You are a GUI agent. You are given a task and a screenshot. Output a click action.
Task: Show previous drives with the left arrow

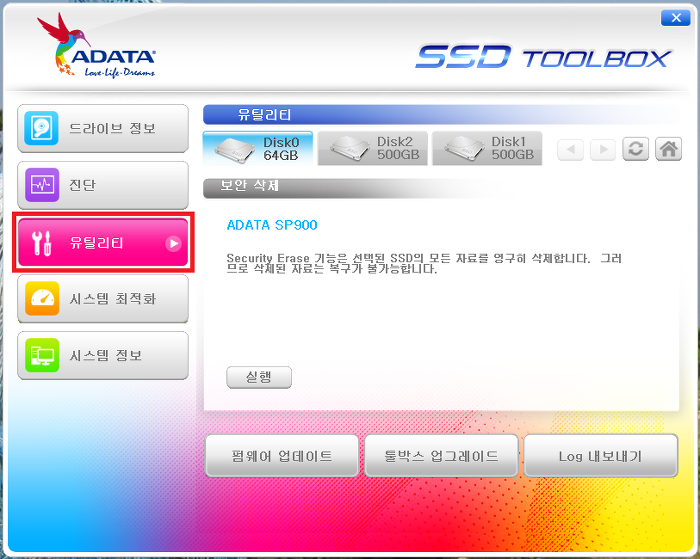571,149
